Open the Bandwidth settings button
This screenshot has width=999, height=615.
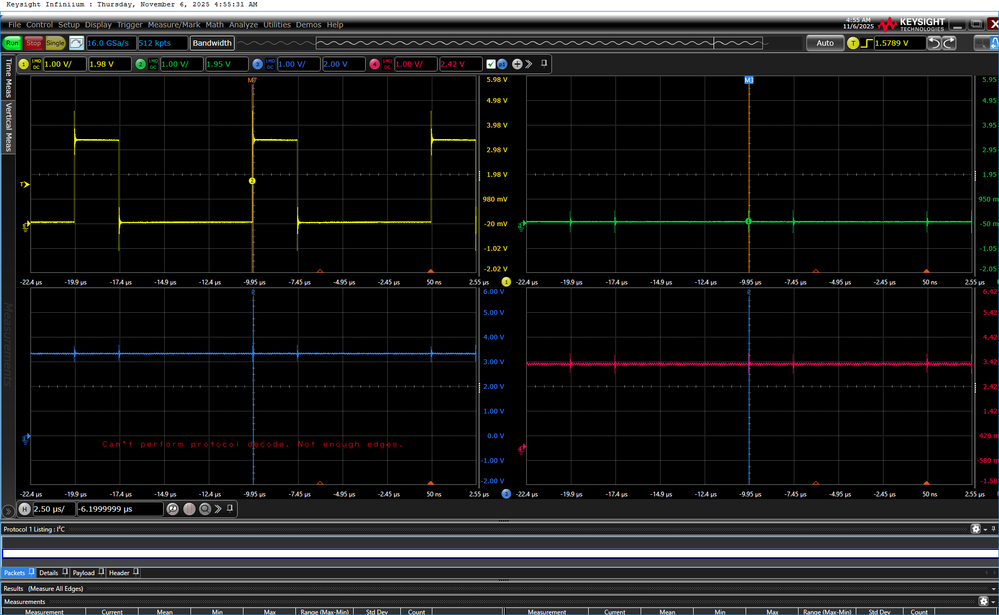[212, 43]
